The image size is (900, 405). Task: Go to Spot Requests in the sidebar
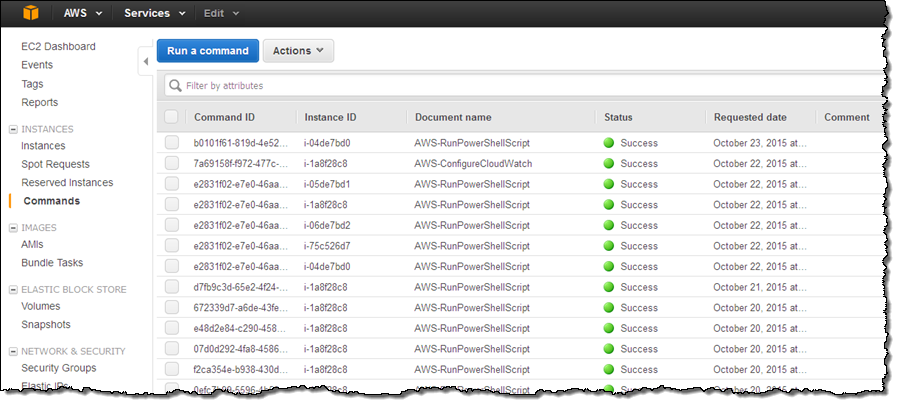point(55,164)
